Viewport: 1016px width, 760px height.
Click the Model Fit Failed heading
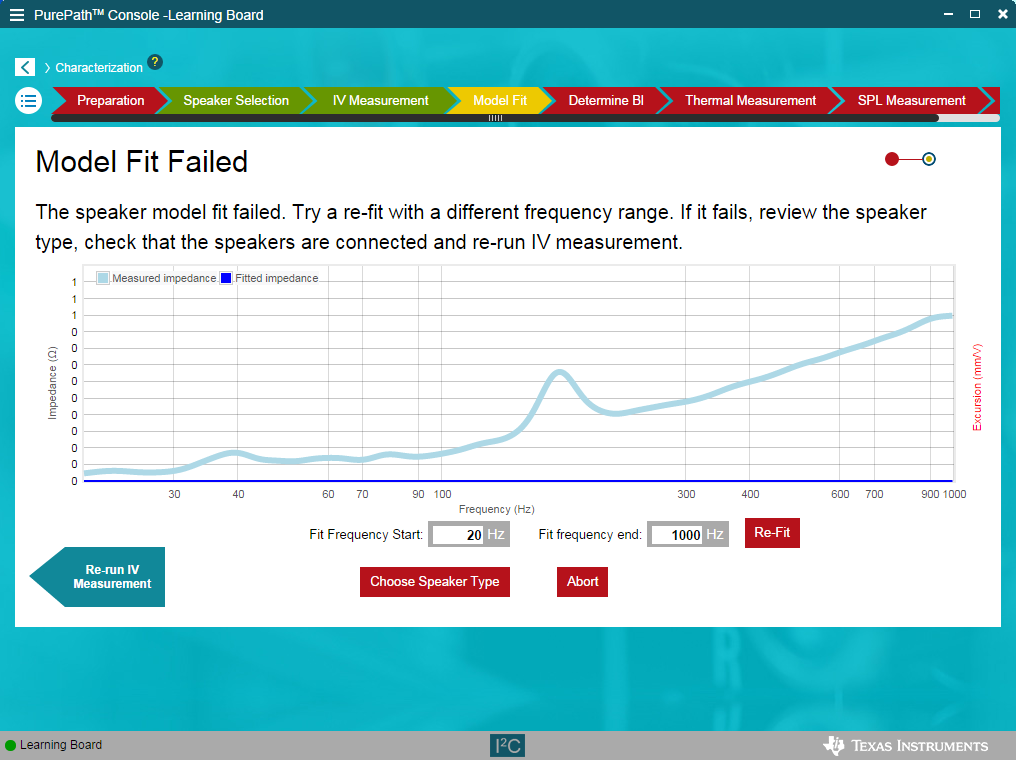[x=141, y=162]
